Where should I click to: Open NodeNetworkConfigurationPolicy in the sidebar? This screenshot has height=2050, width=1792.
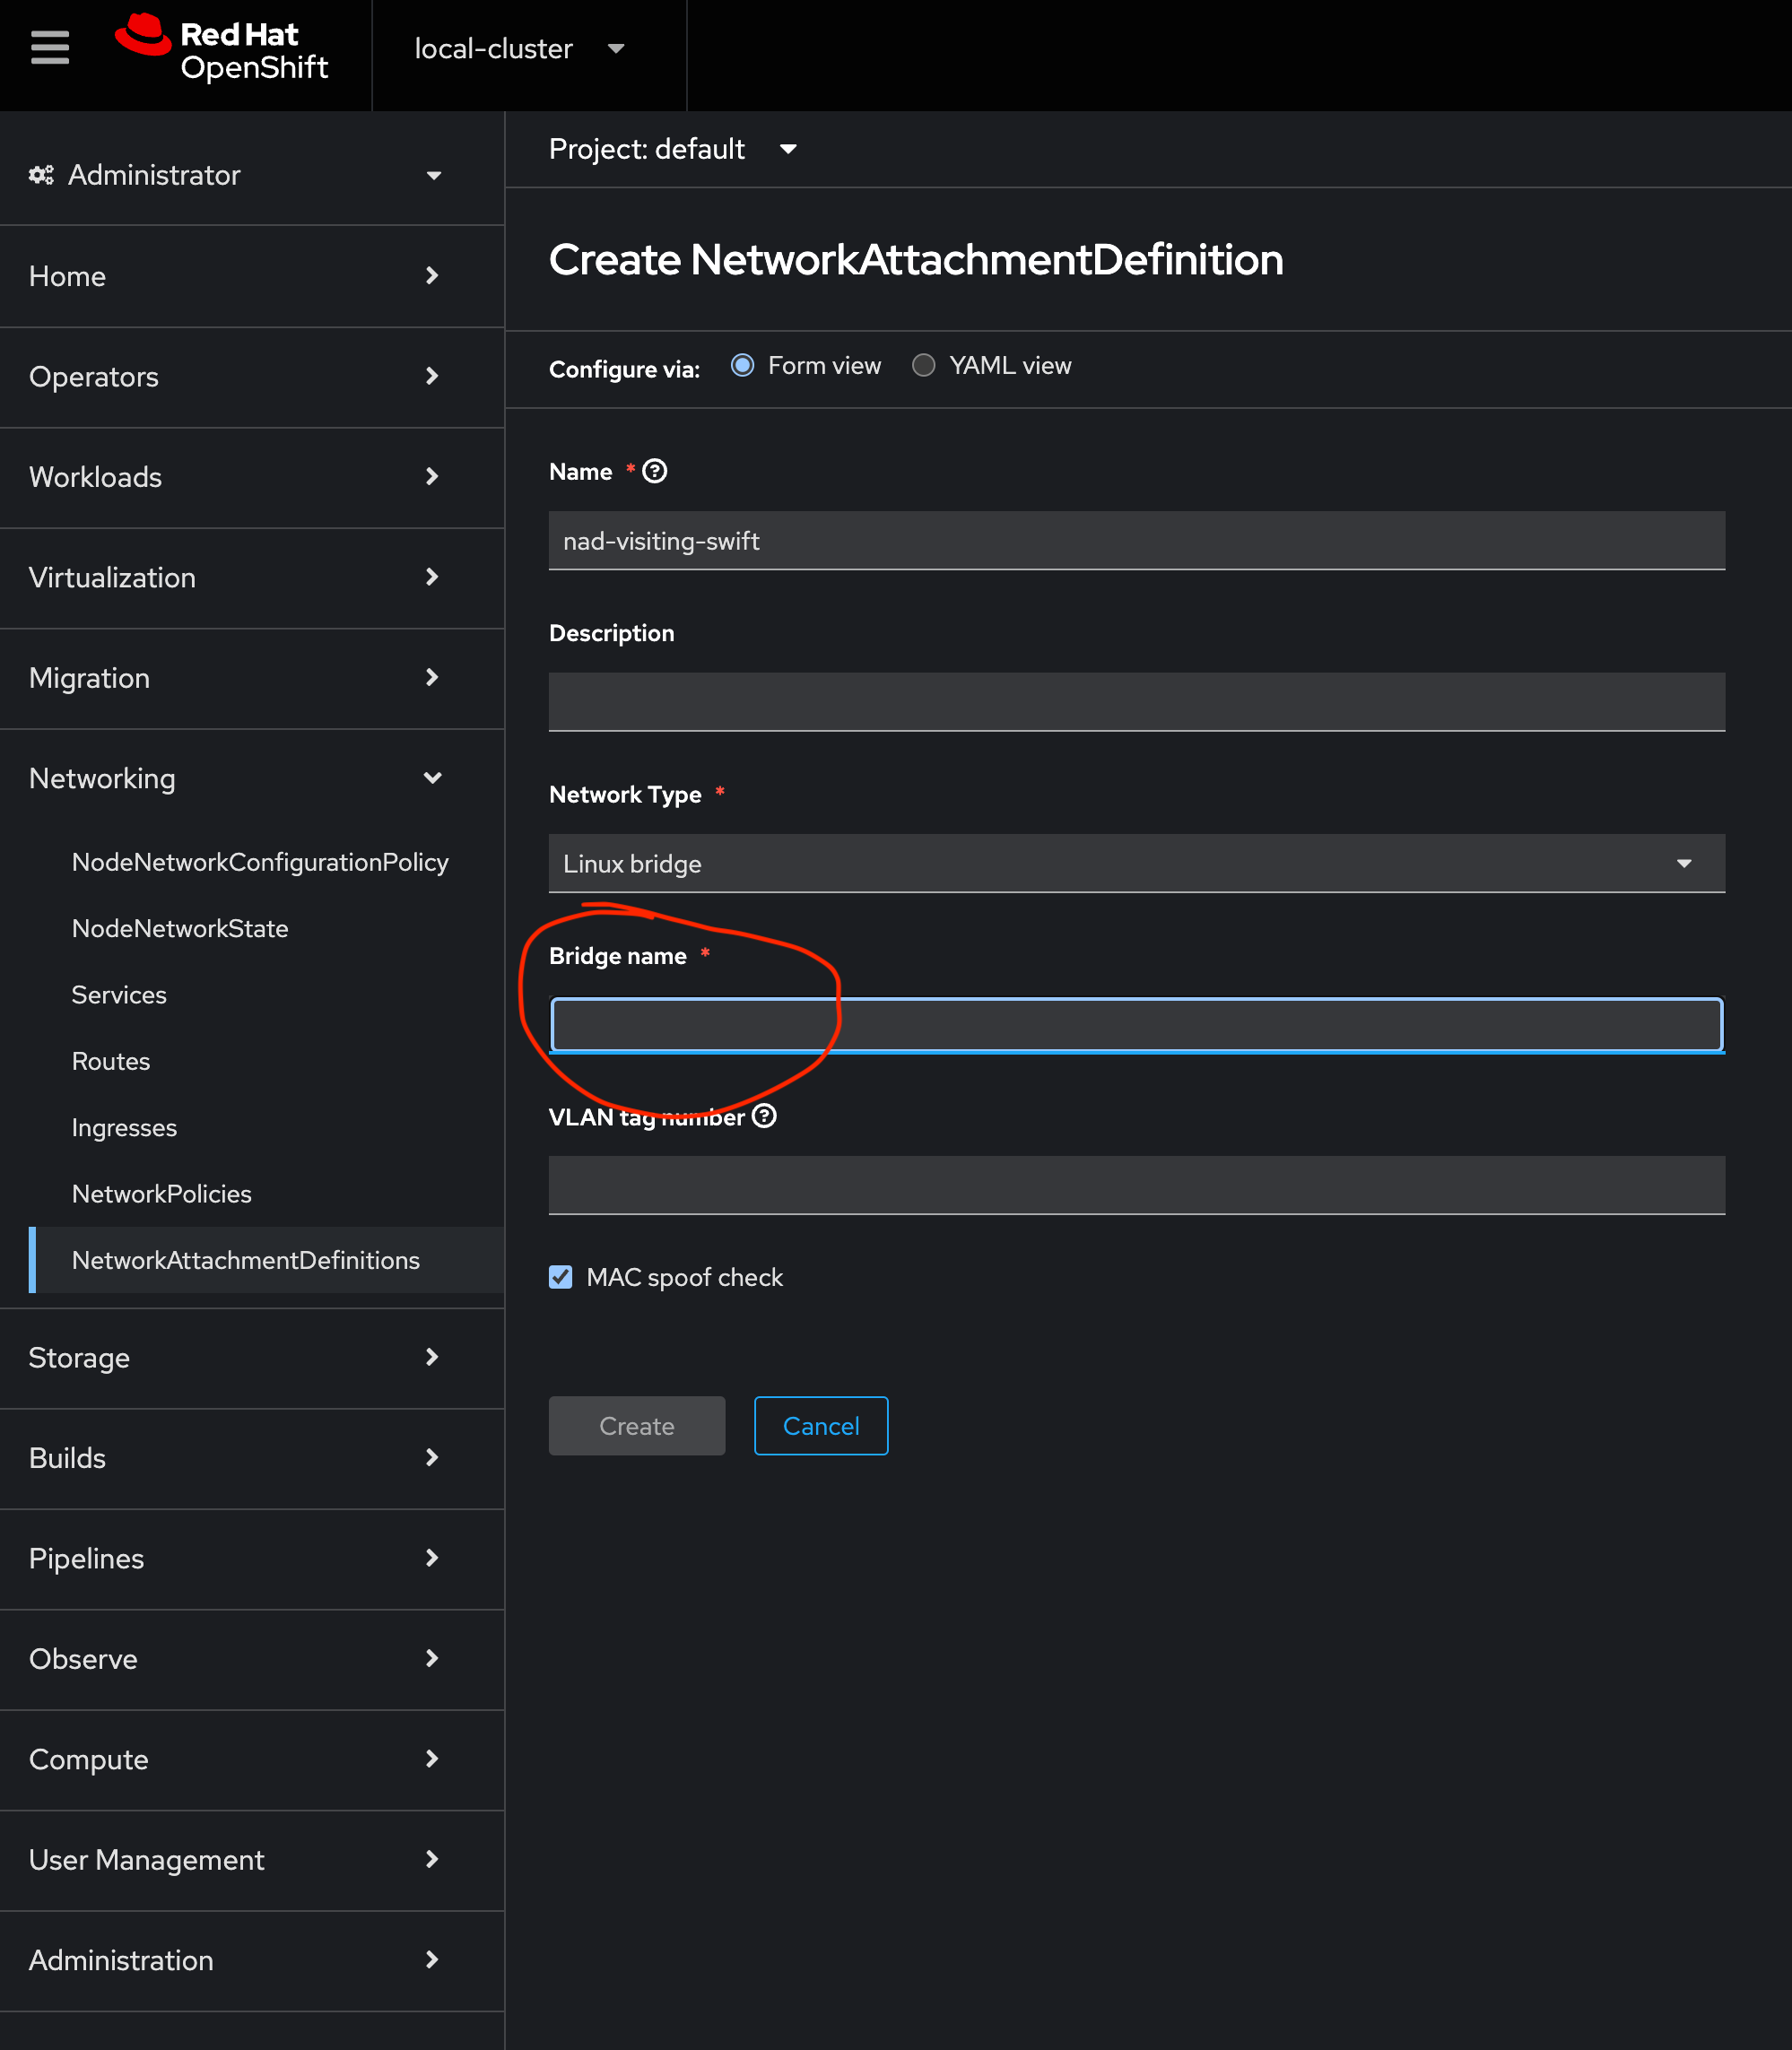pos(260,862)
